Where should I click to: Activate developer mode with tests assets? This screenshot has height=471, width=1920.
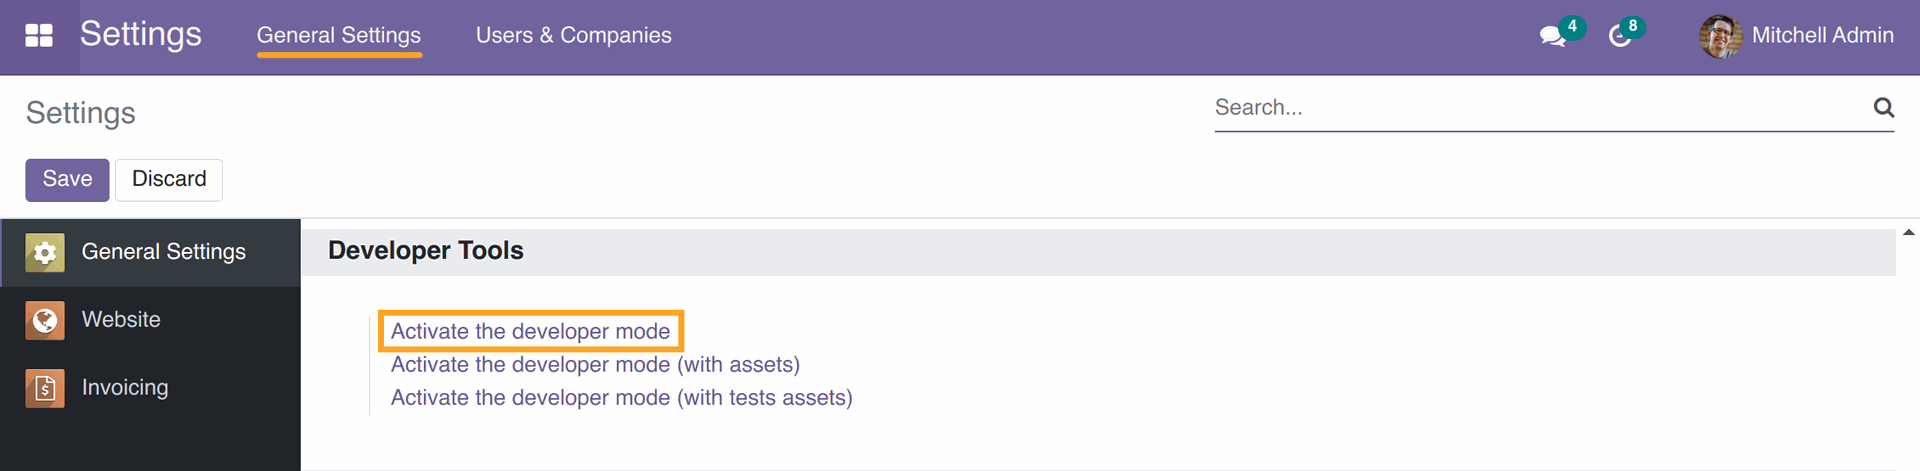[622, 397]
